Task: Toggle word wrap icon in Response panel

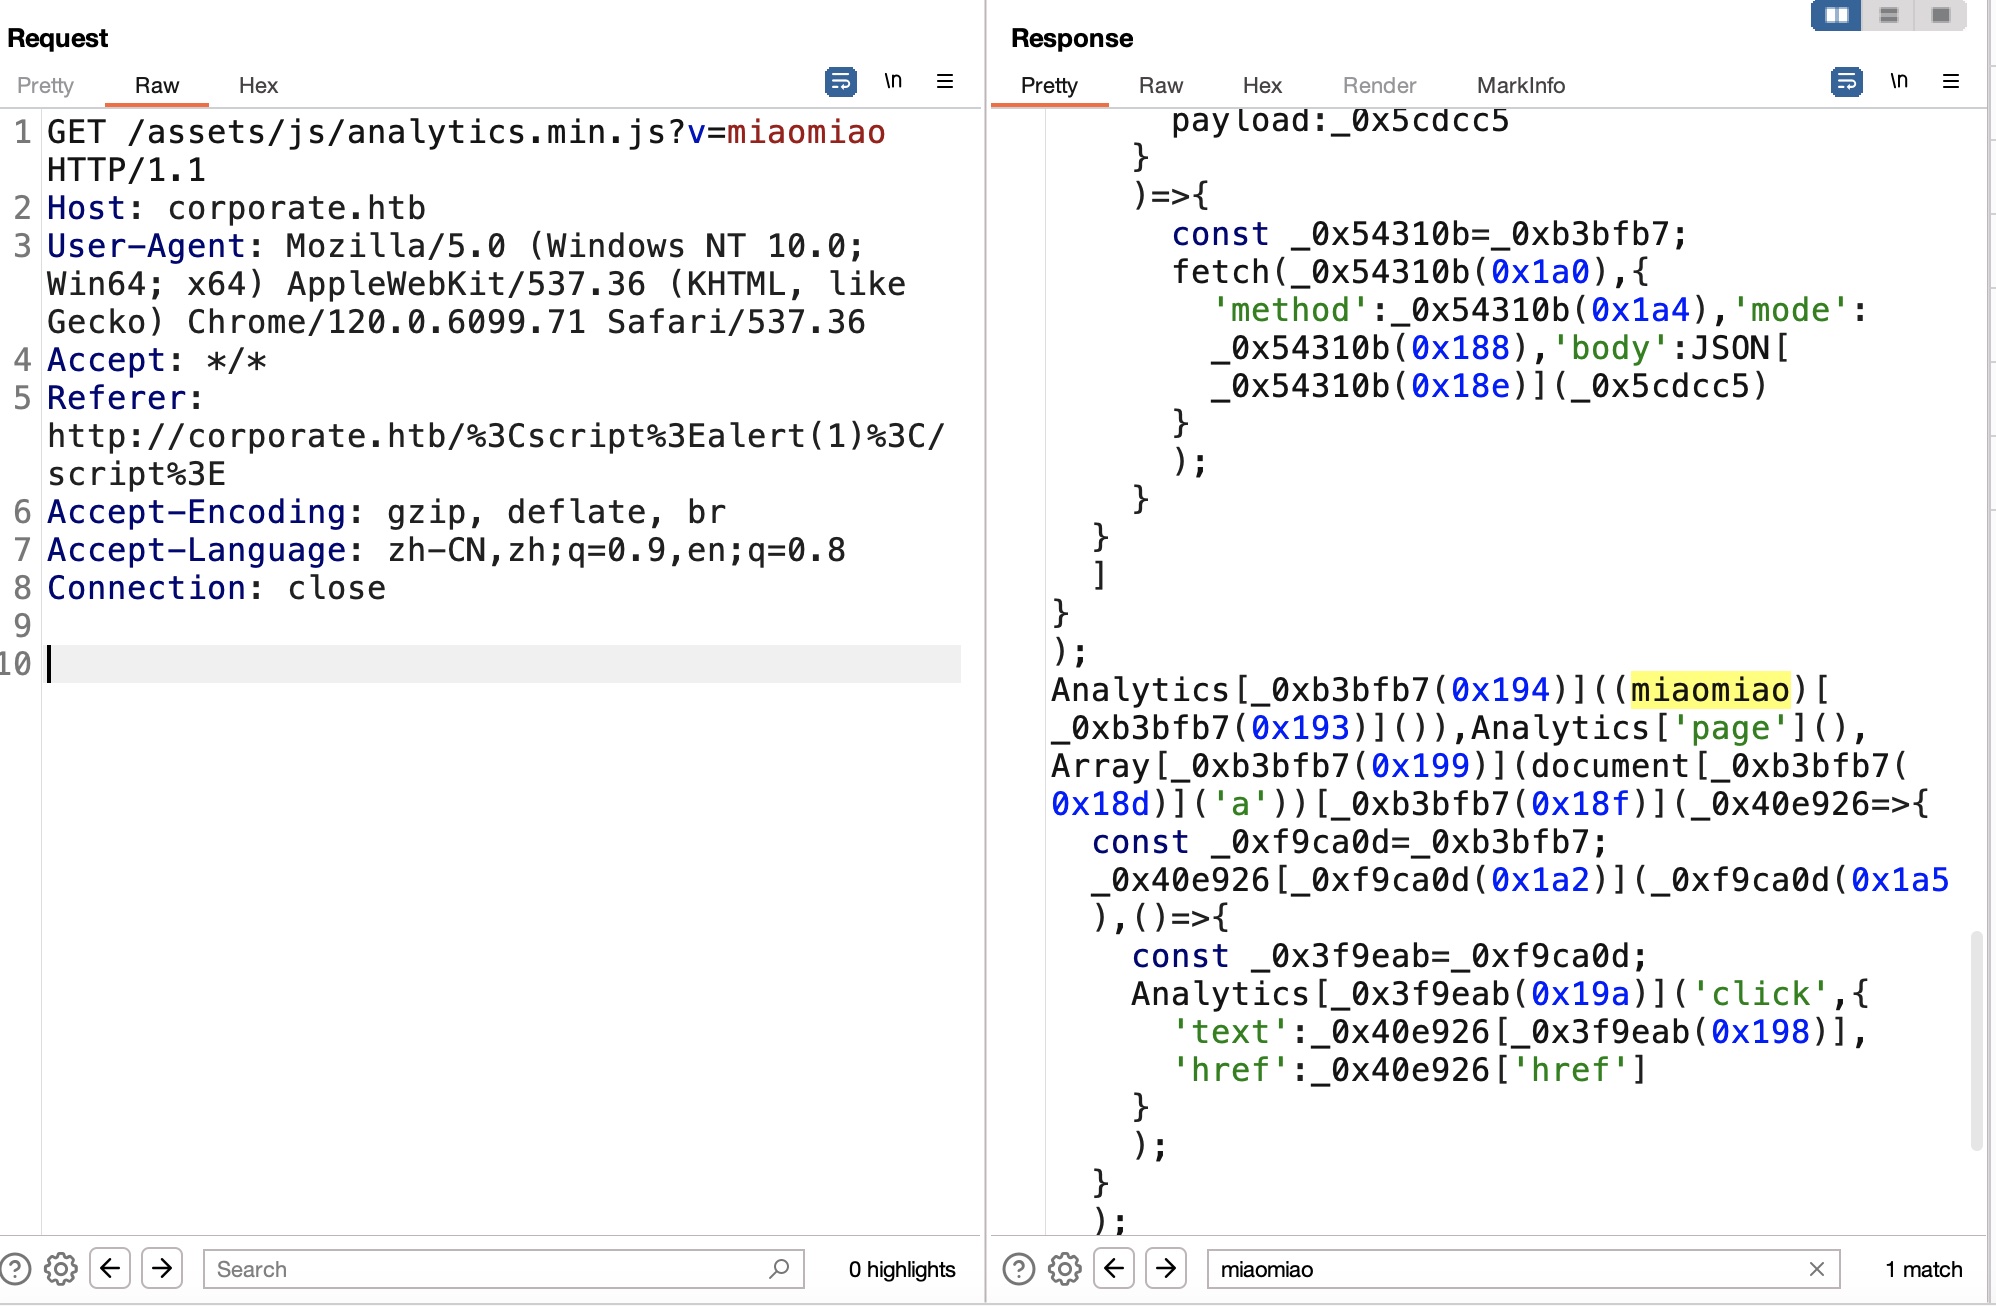Action: tap(1846, 82)
